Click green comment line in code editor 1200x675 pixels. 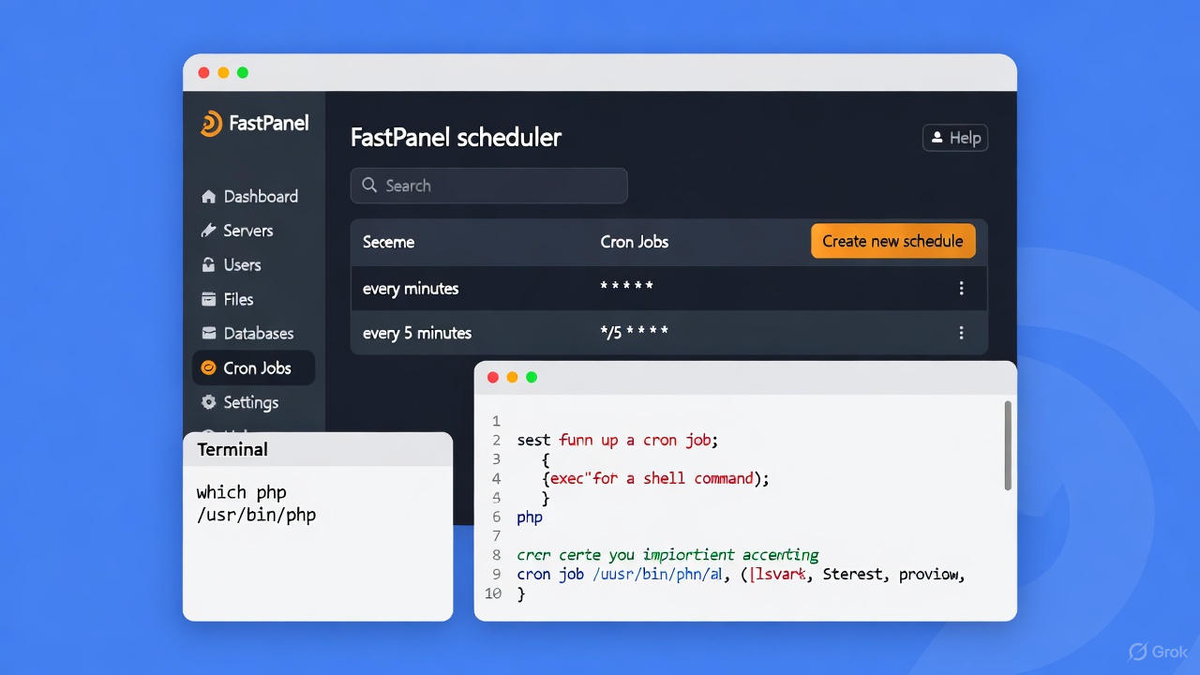click(x=668, y=555)
